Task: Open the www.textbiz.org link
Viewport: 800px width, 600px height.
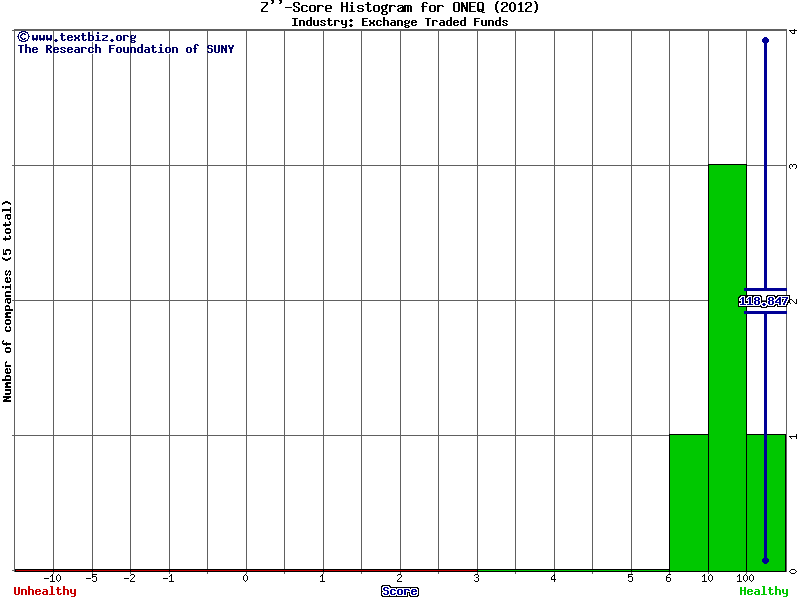Action: (x=83, y=37)
